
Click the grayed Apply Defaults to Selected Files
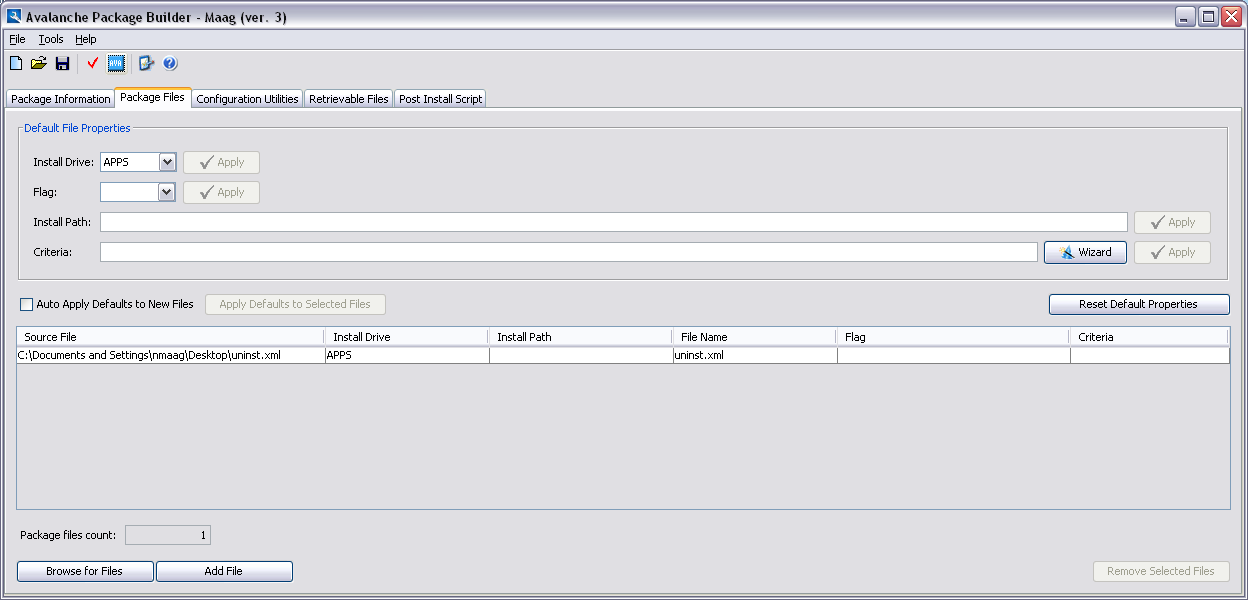tap(295, 304)
